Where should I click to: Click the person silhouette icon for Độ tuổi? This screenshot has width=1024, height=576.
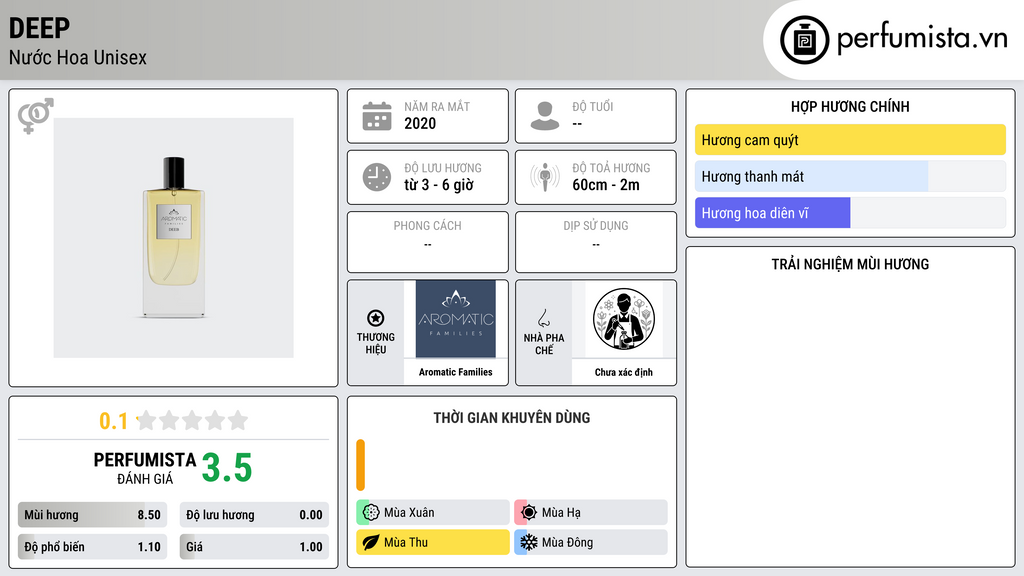pos(545,116)
